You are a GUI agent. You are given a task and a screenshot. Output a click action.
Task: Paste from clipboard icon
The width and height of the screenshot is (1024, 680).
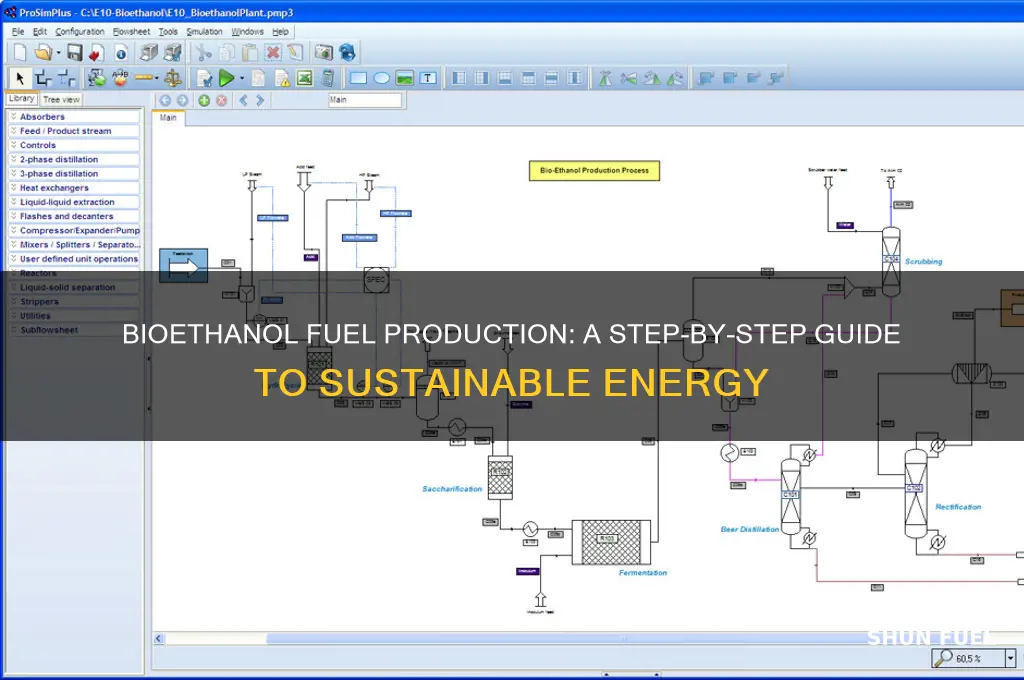click(x=249, y=53)
